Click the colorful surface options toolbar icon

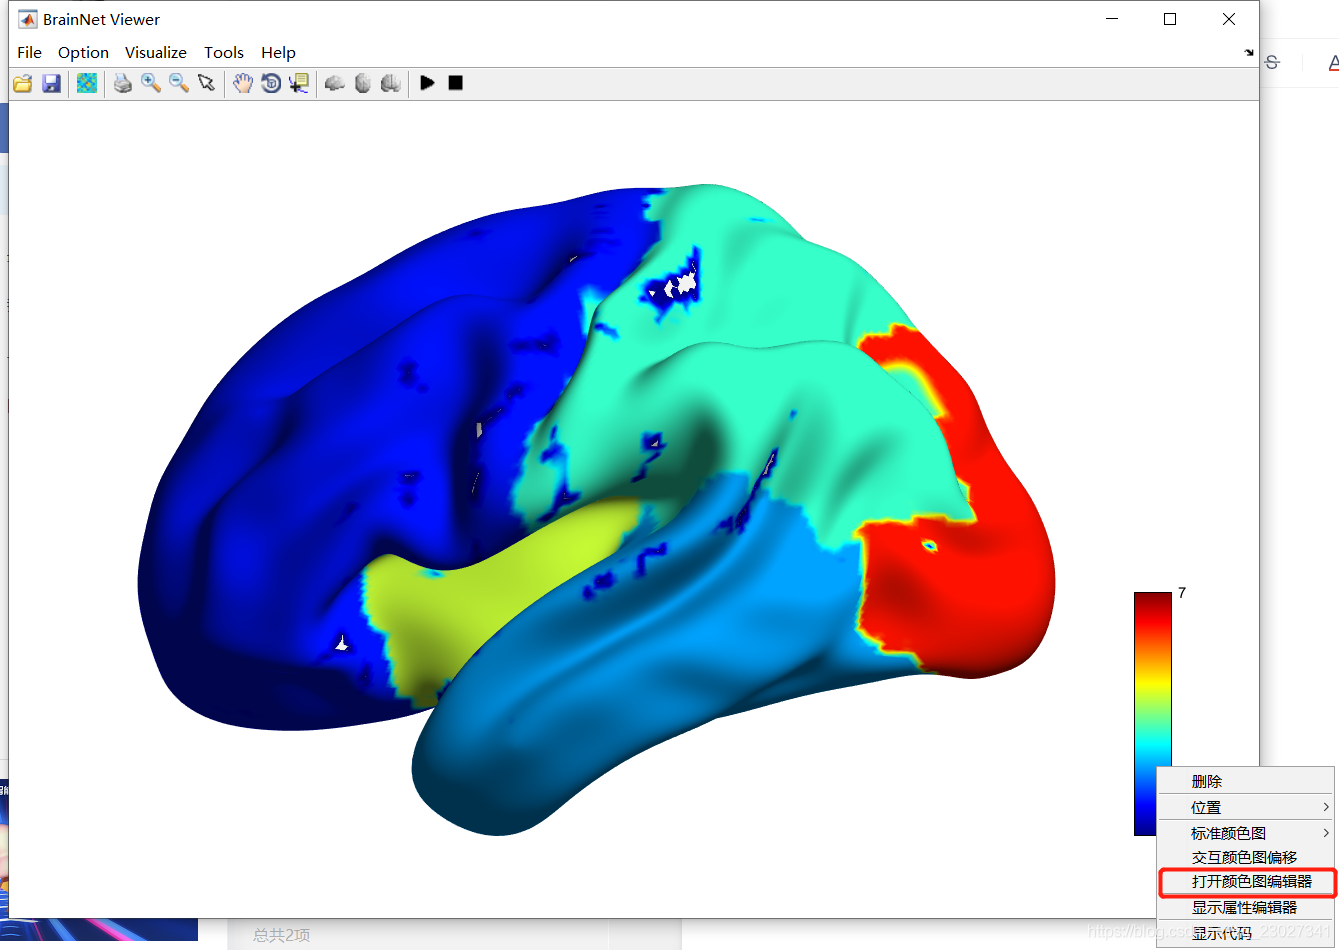point(87,83)
